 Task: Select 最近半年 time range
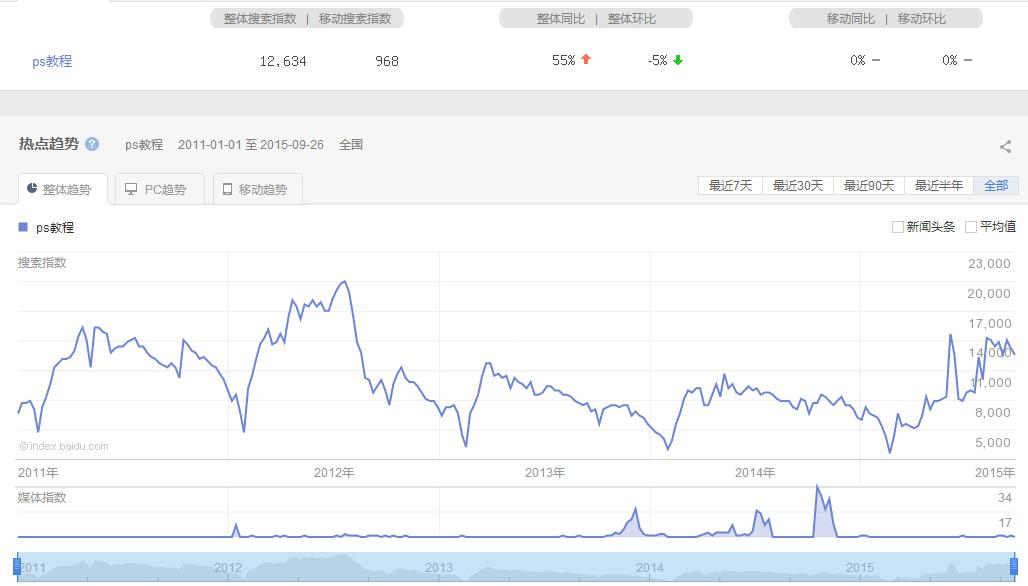coord(939,186)
